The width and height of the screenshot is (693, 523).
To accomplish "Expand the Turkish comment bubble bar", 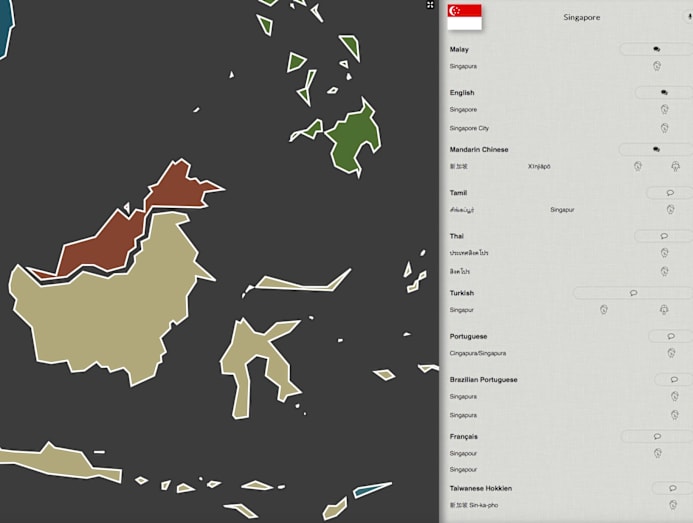I will pyautogui.click(x=632, y=293).
